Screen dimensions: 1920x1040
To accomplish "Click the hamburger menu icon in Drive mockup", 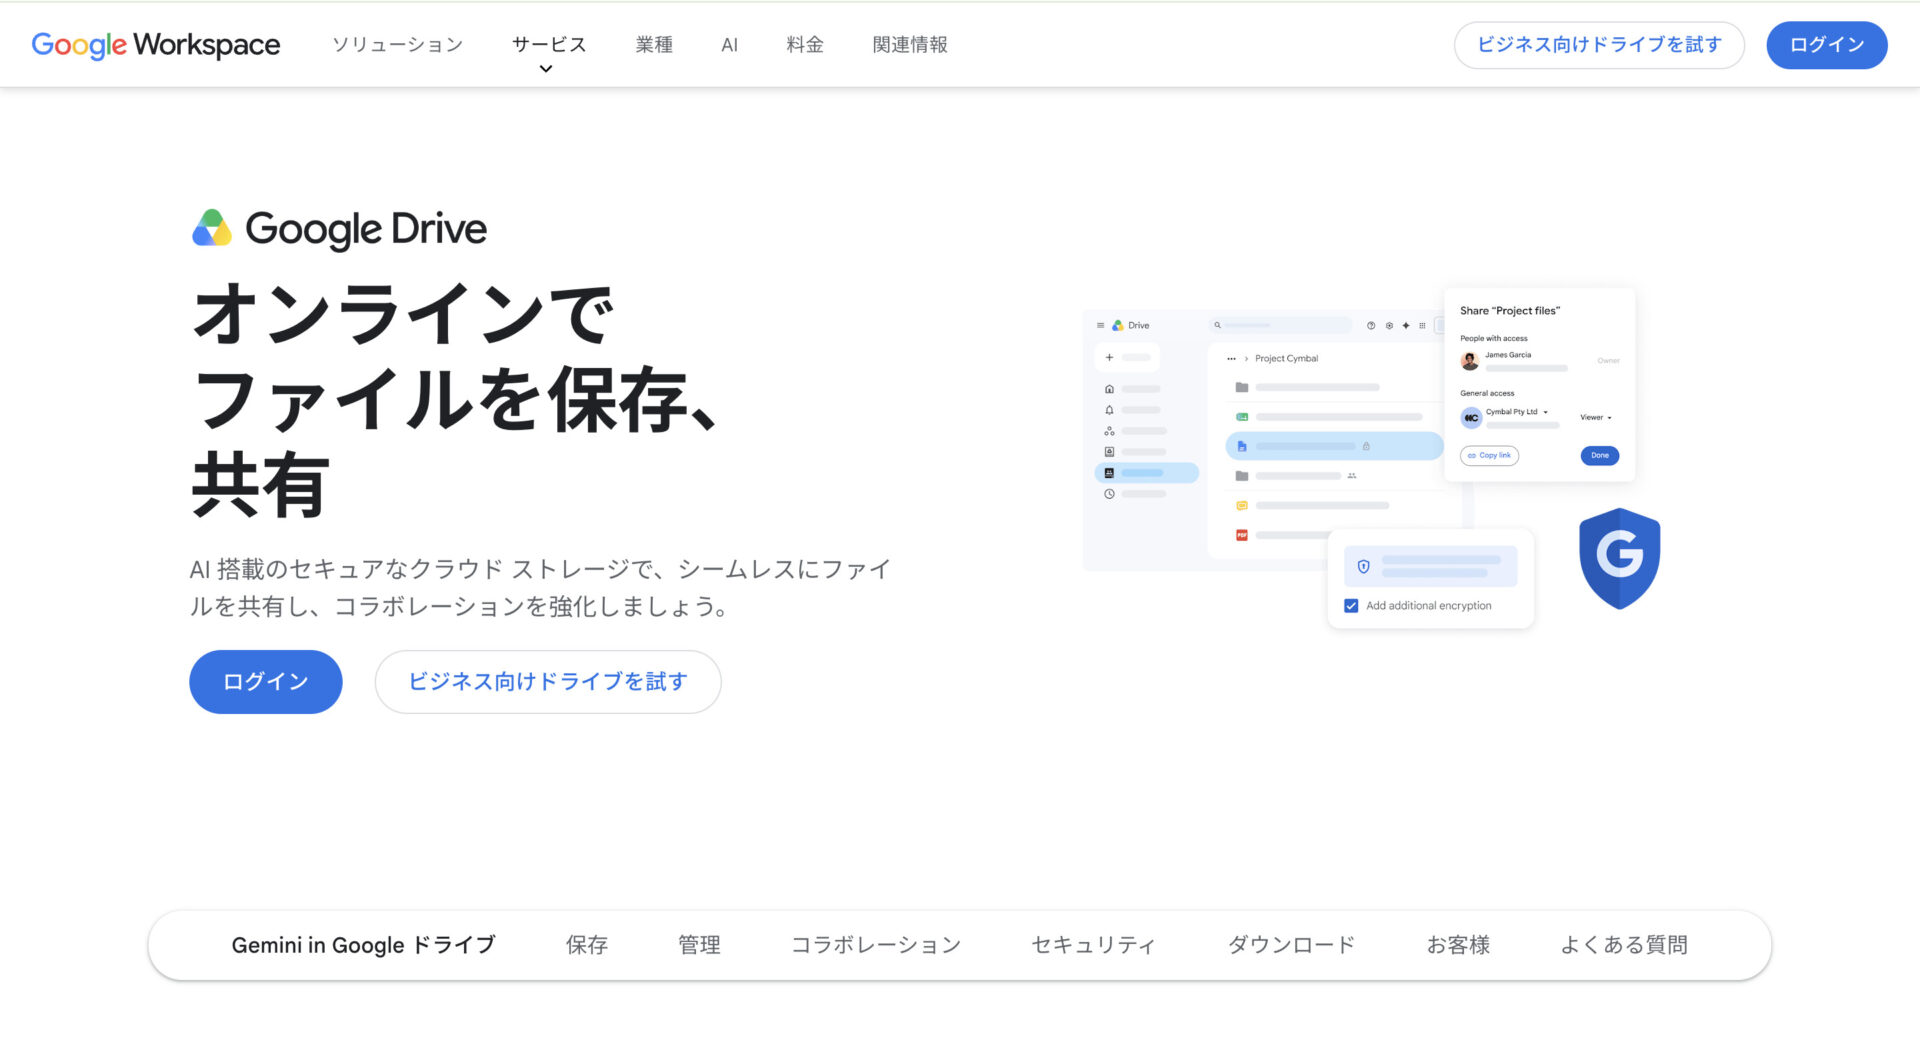I will tap(1100, 325).
